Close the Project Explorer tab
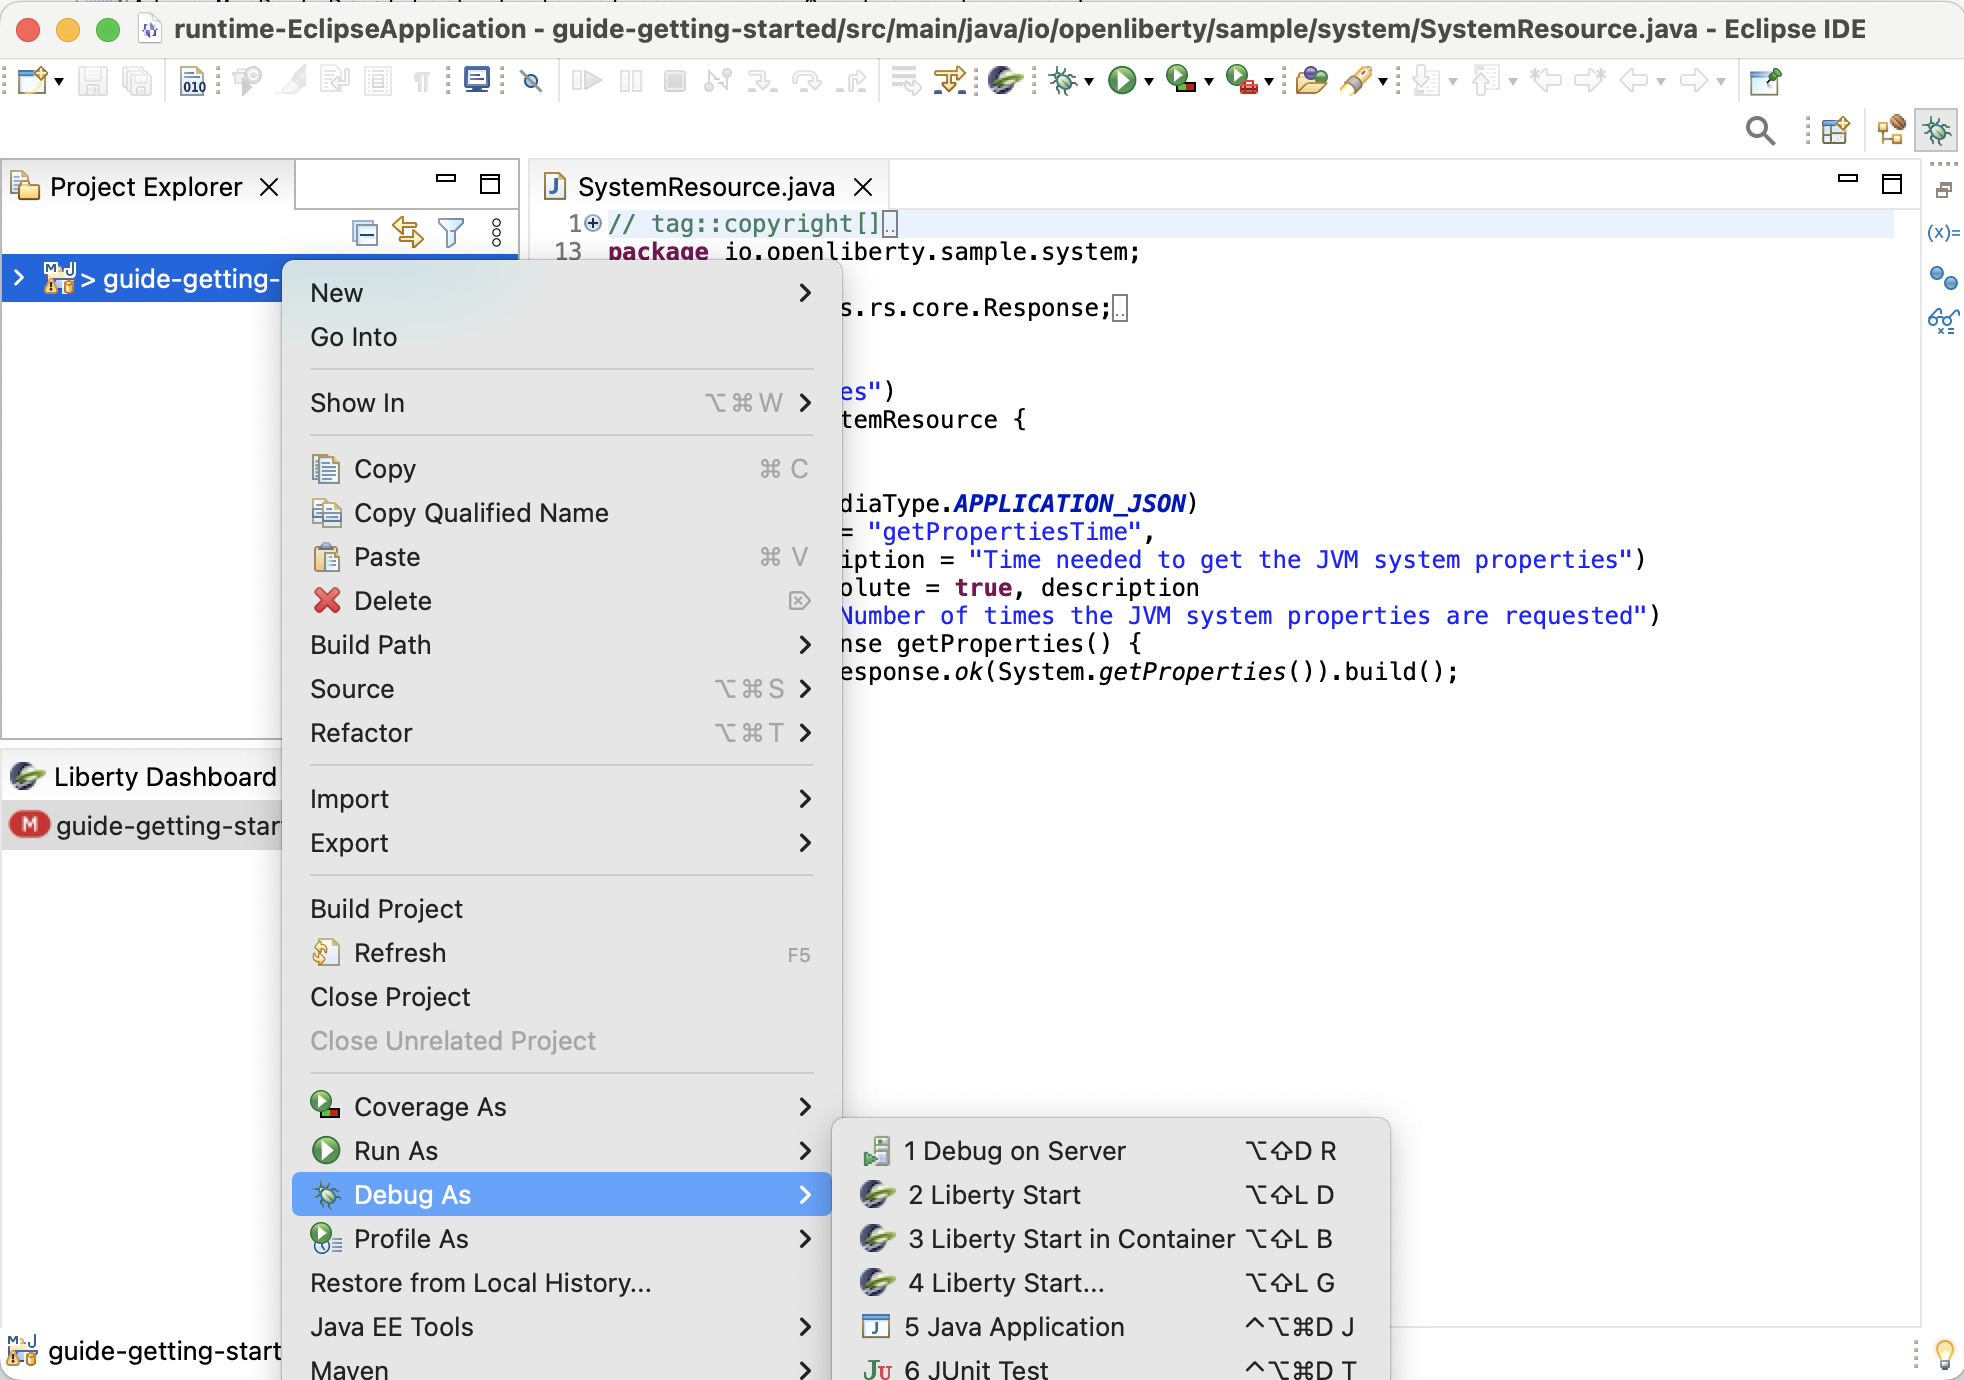 pos(269,187)
